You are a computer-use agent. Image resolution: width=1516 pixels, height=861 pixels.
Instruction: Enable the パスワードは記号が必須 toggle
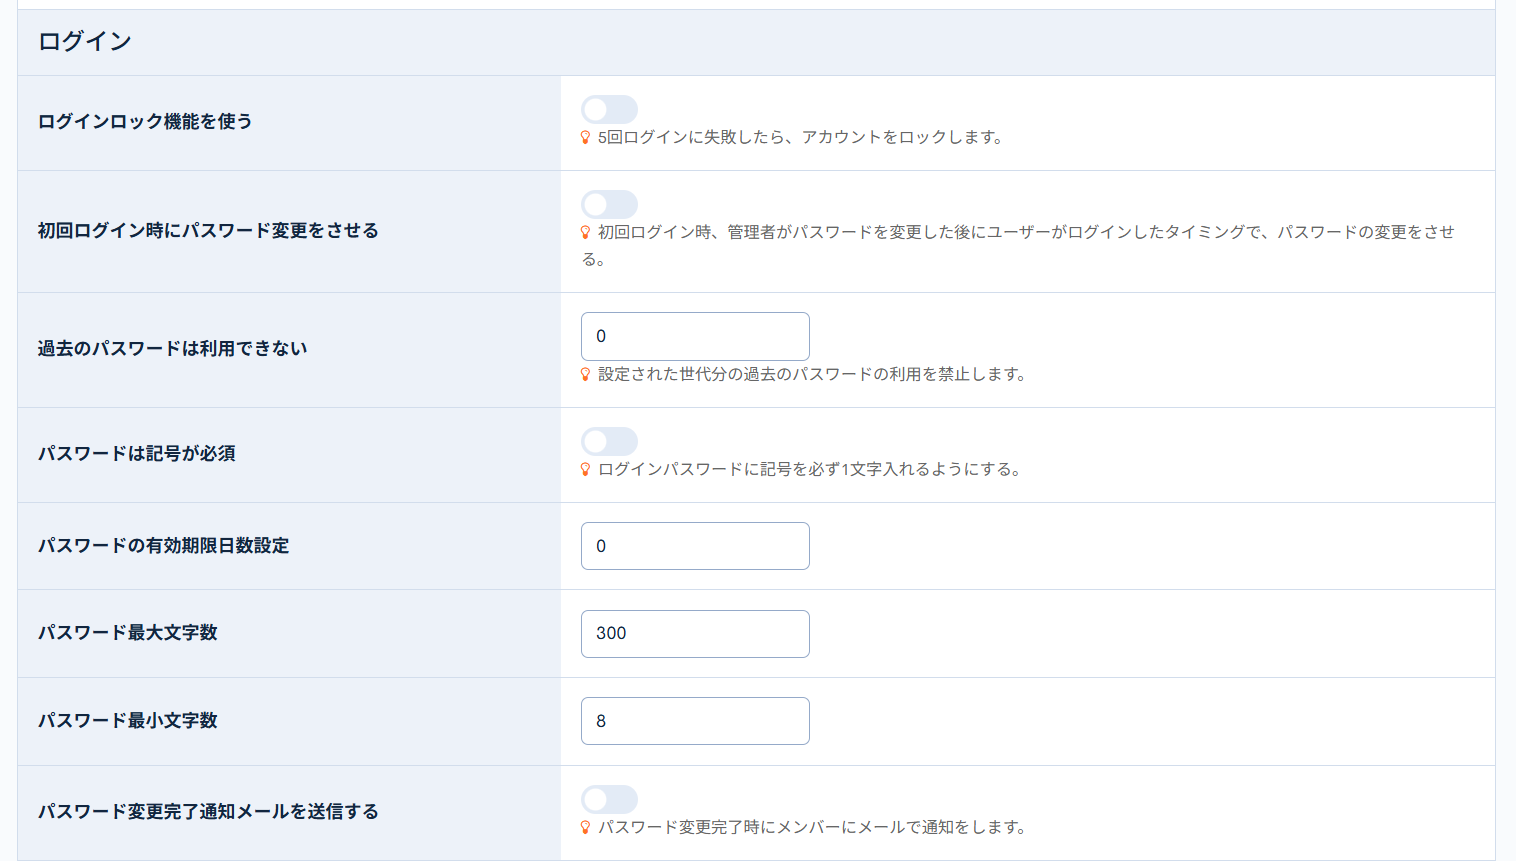609,441
